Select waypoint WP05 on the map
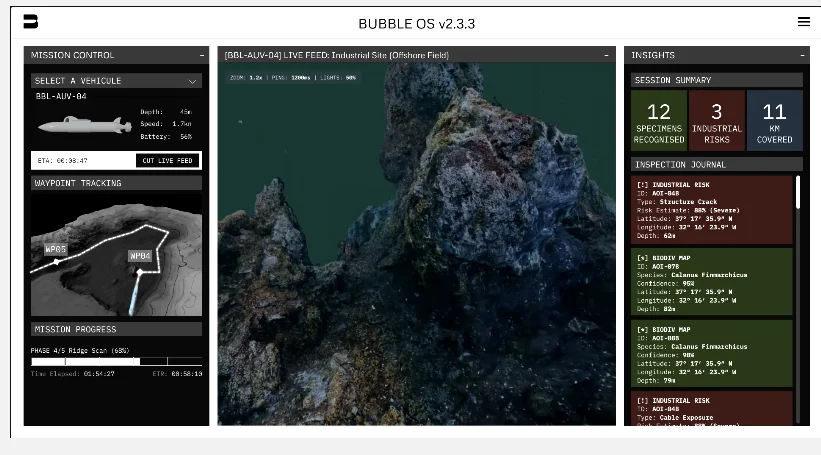 click(x=57, y=249)
